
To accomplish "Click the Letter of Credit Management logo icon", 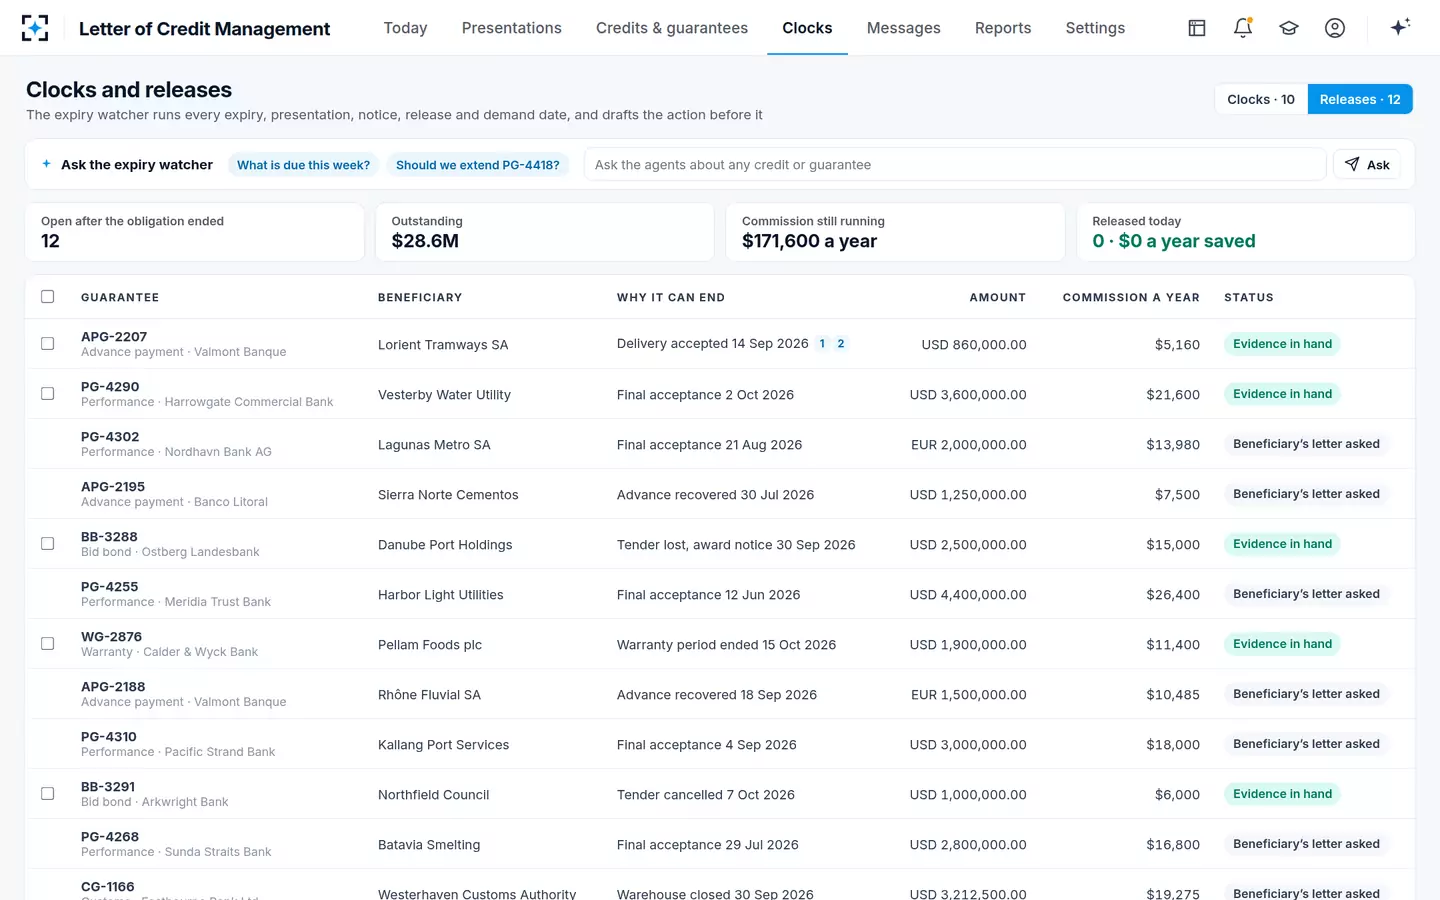I will pyautogui.click(x=35, y=28).
